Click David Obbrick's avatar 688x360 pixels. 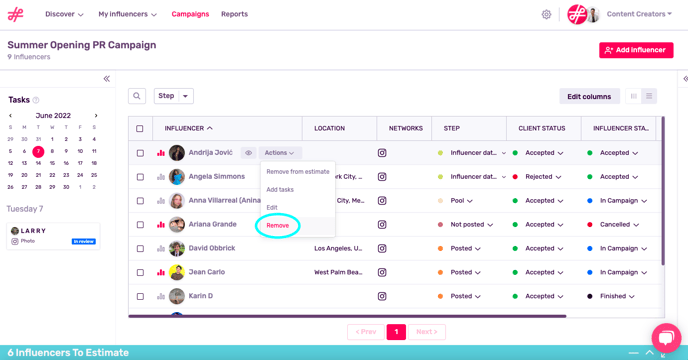tap(177, 248)
